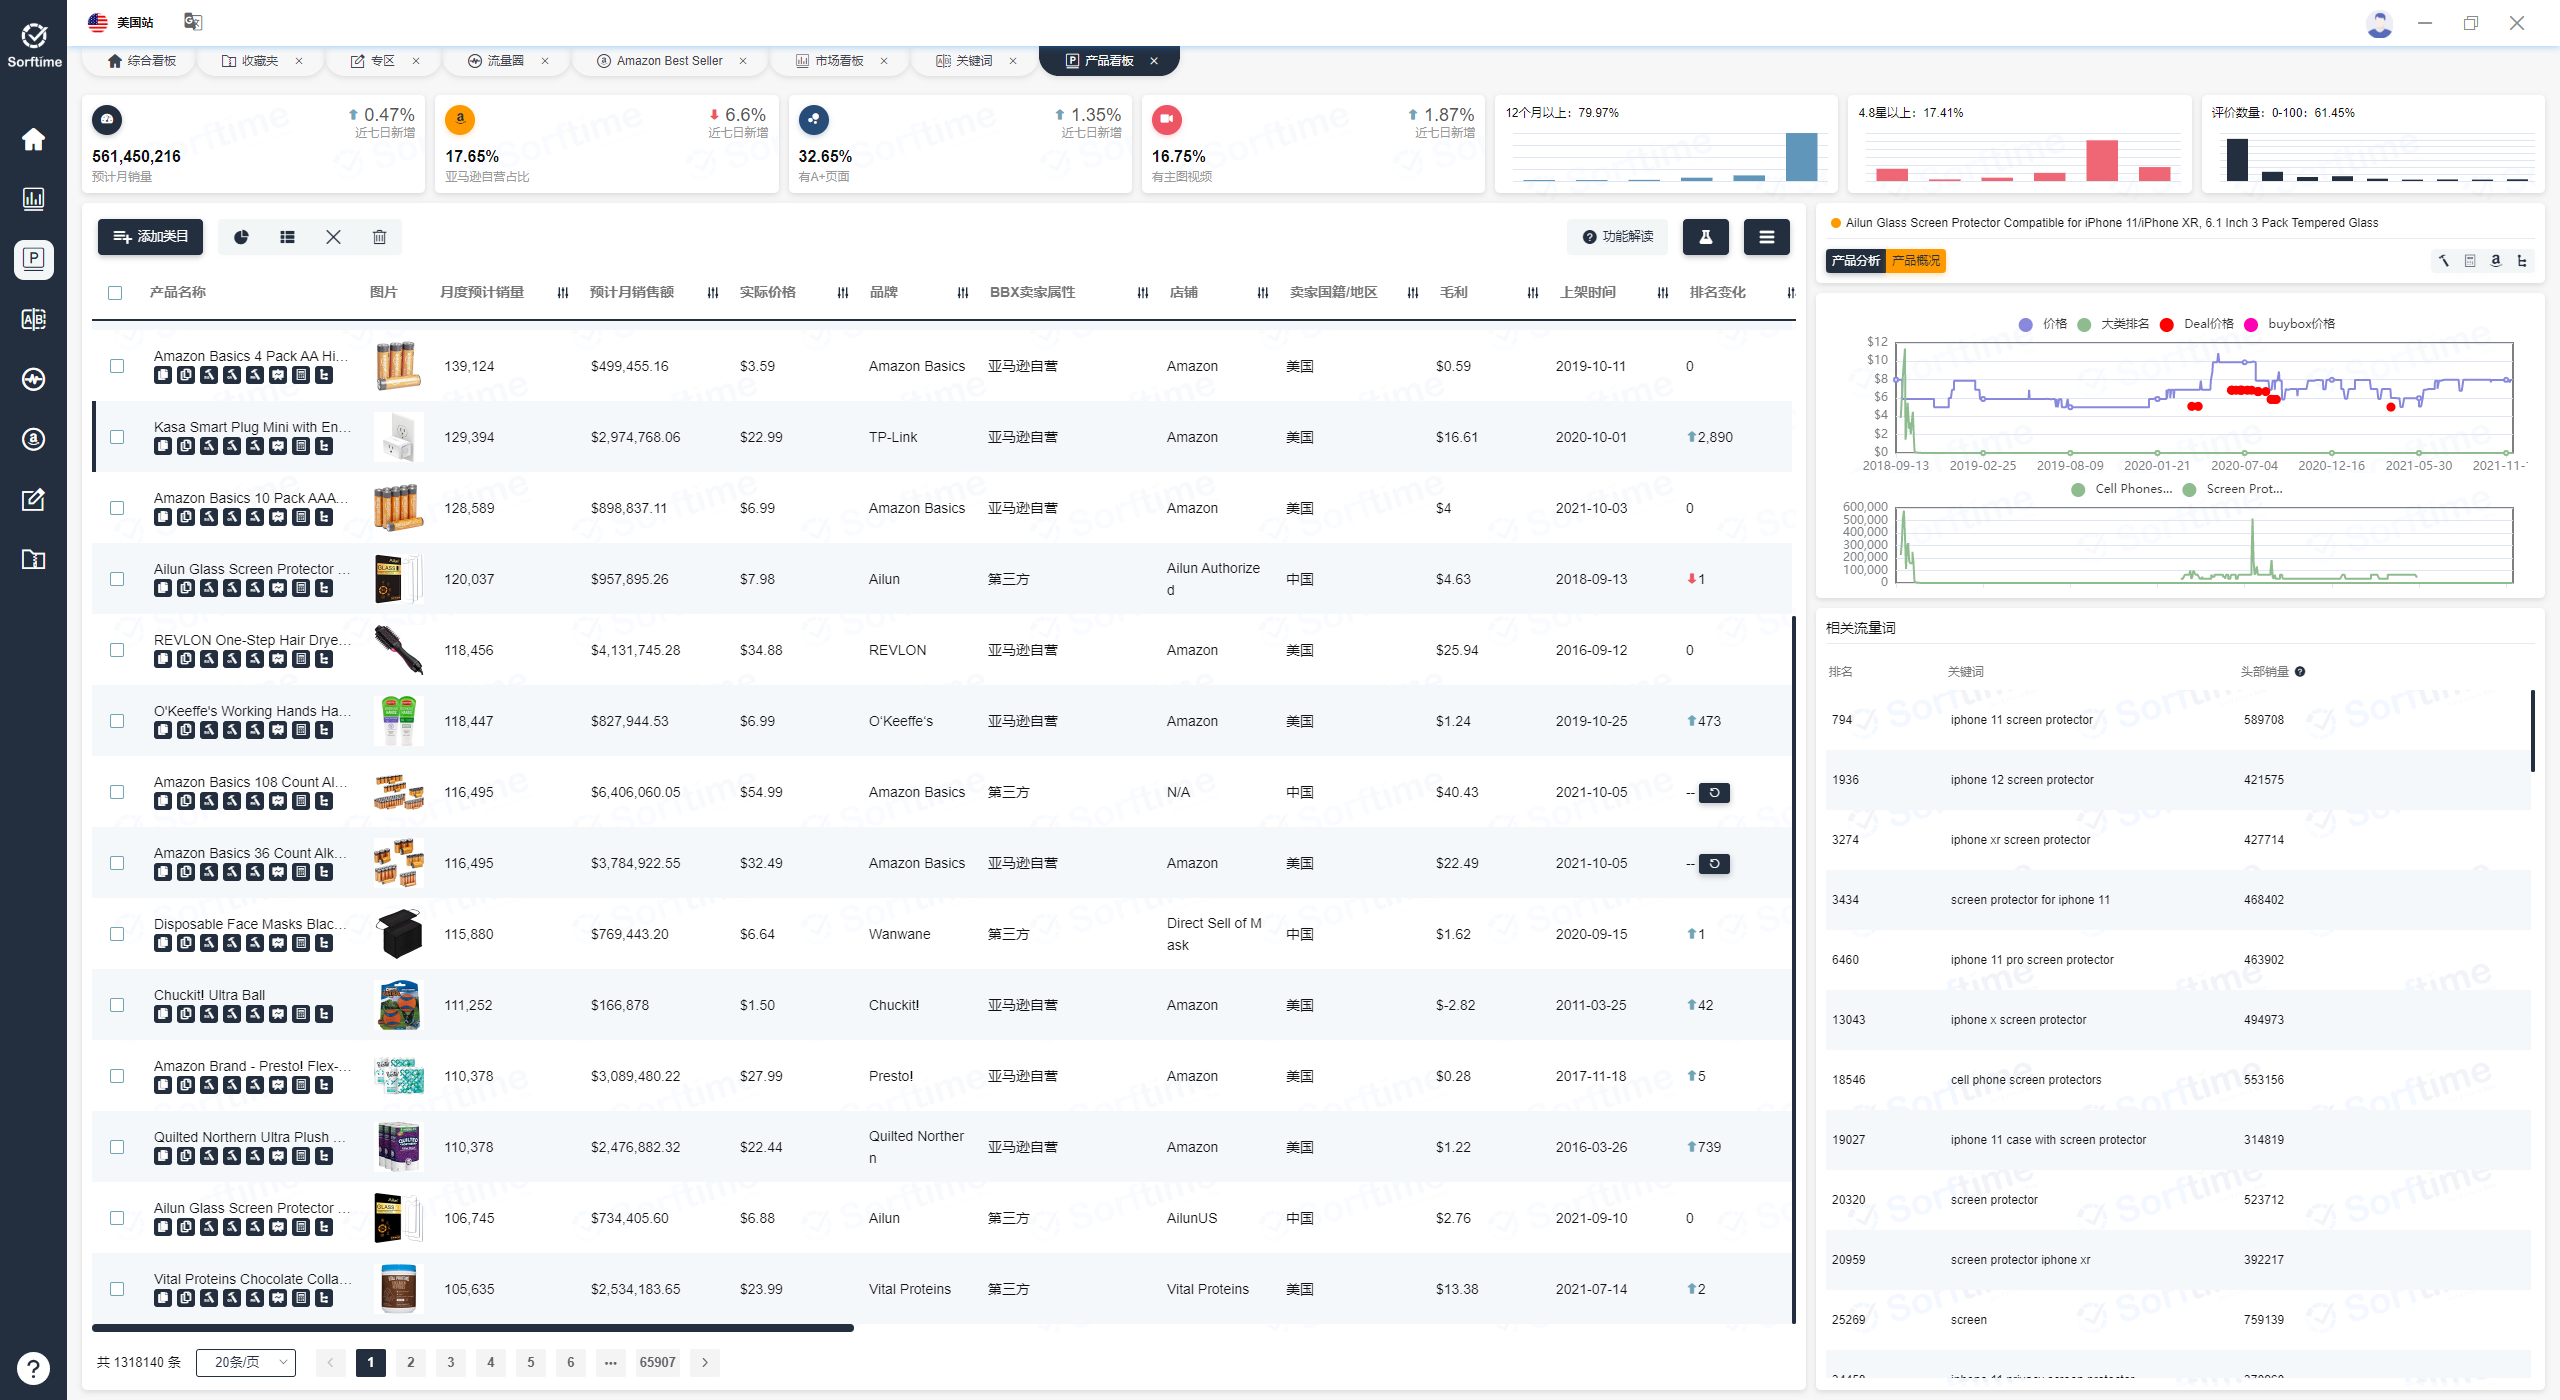The height and width of the screenshot is (1400, 2560).
Task: Select the 产品概况 orange tab button
Action: (1916, 261)
